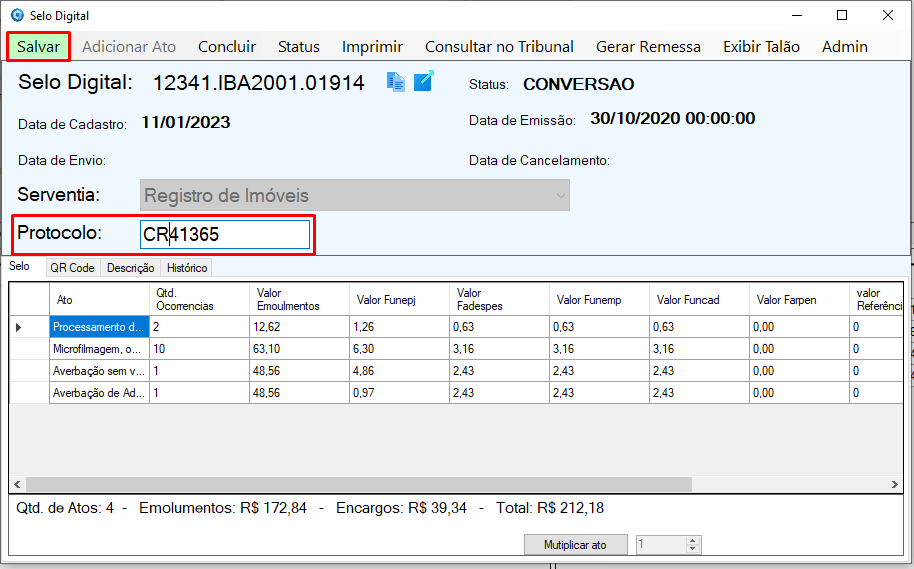Screen dimensions: 914x569
Task: Click the selo number 12341.IBA2001.01914
Action: point(258,83)
